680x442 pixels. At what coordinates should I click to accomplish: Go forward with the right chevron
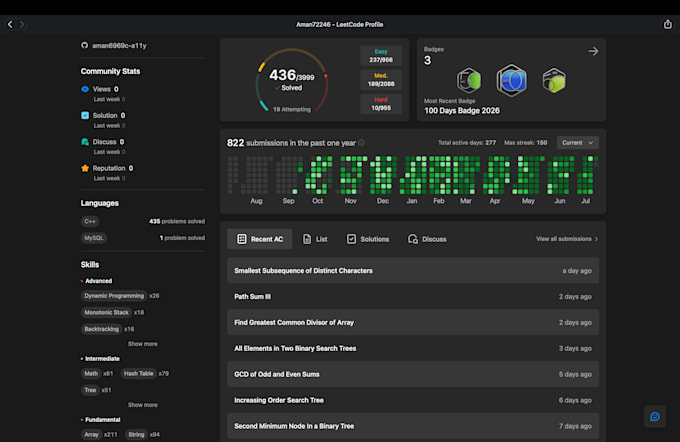point(22,24)
